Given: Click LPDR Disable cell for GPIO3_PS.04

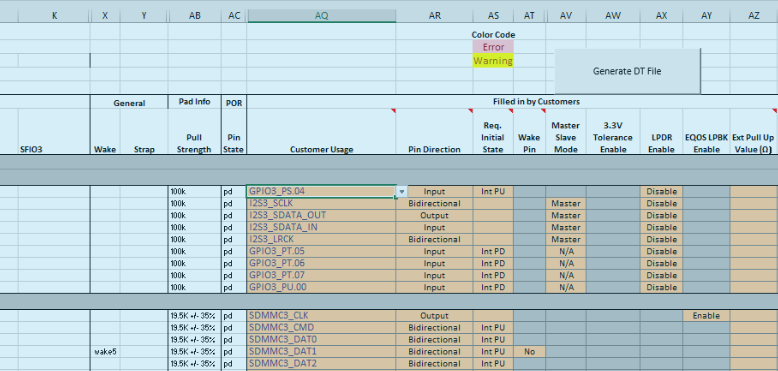Looking at the screenshot, I should coord(661,191).
